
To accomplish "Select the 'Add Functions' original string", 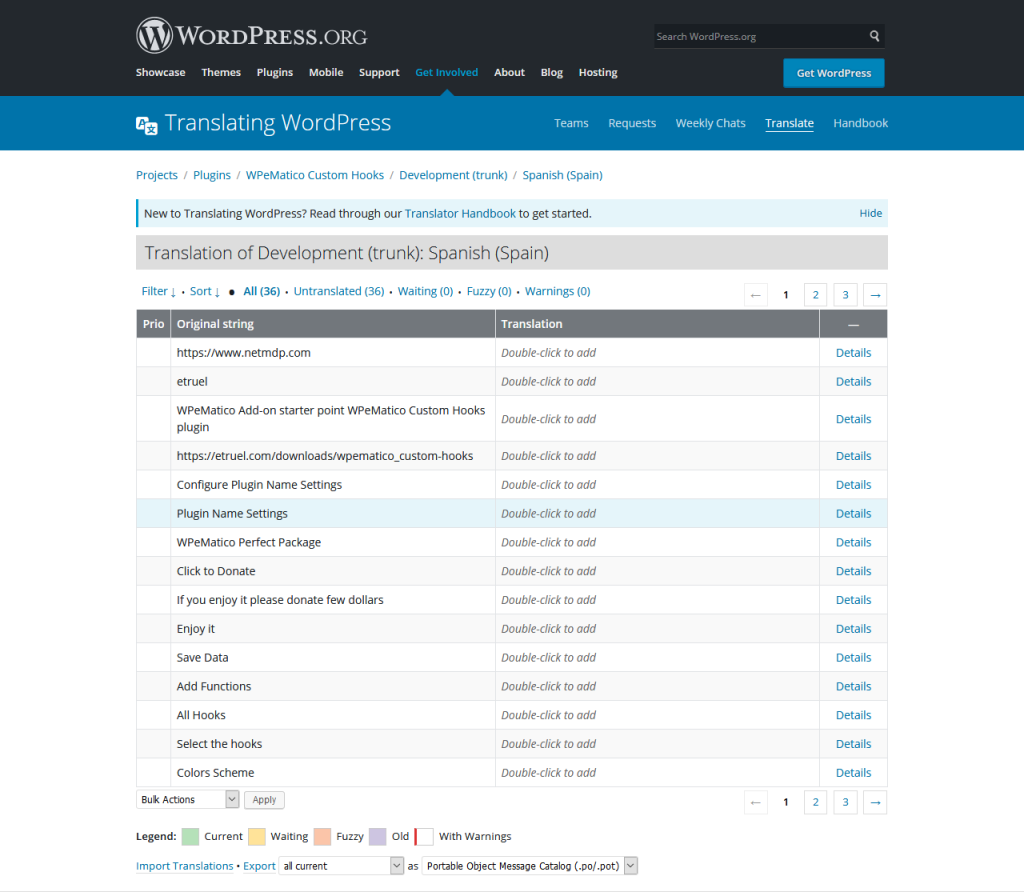I will 214,686.
